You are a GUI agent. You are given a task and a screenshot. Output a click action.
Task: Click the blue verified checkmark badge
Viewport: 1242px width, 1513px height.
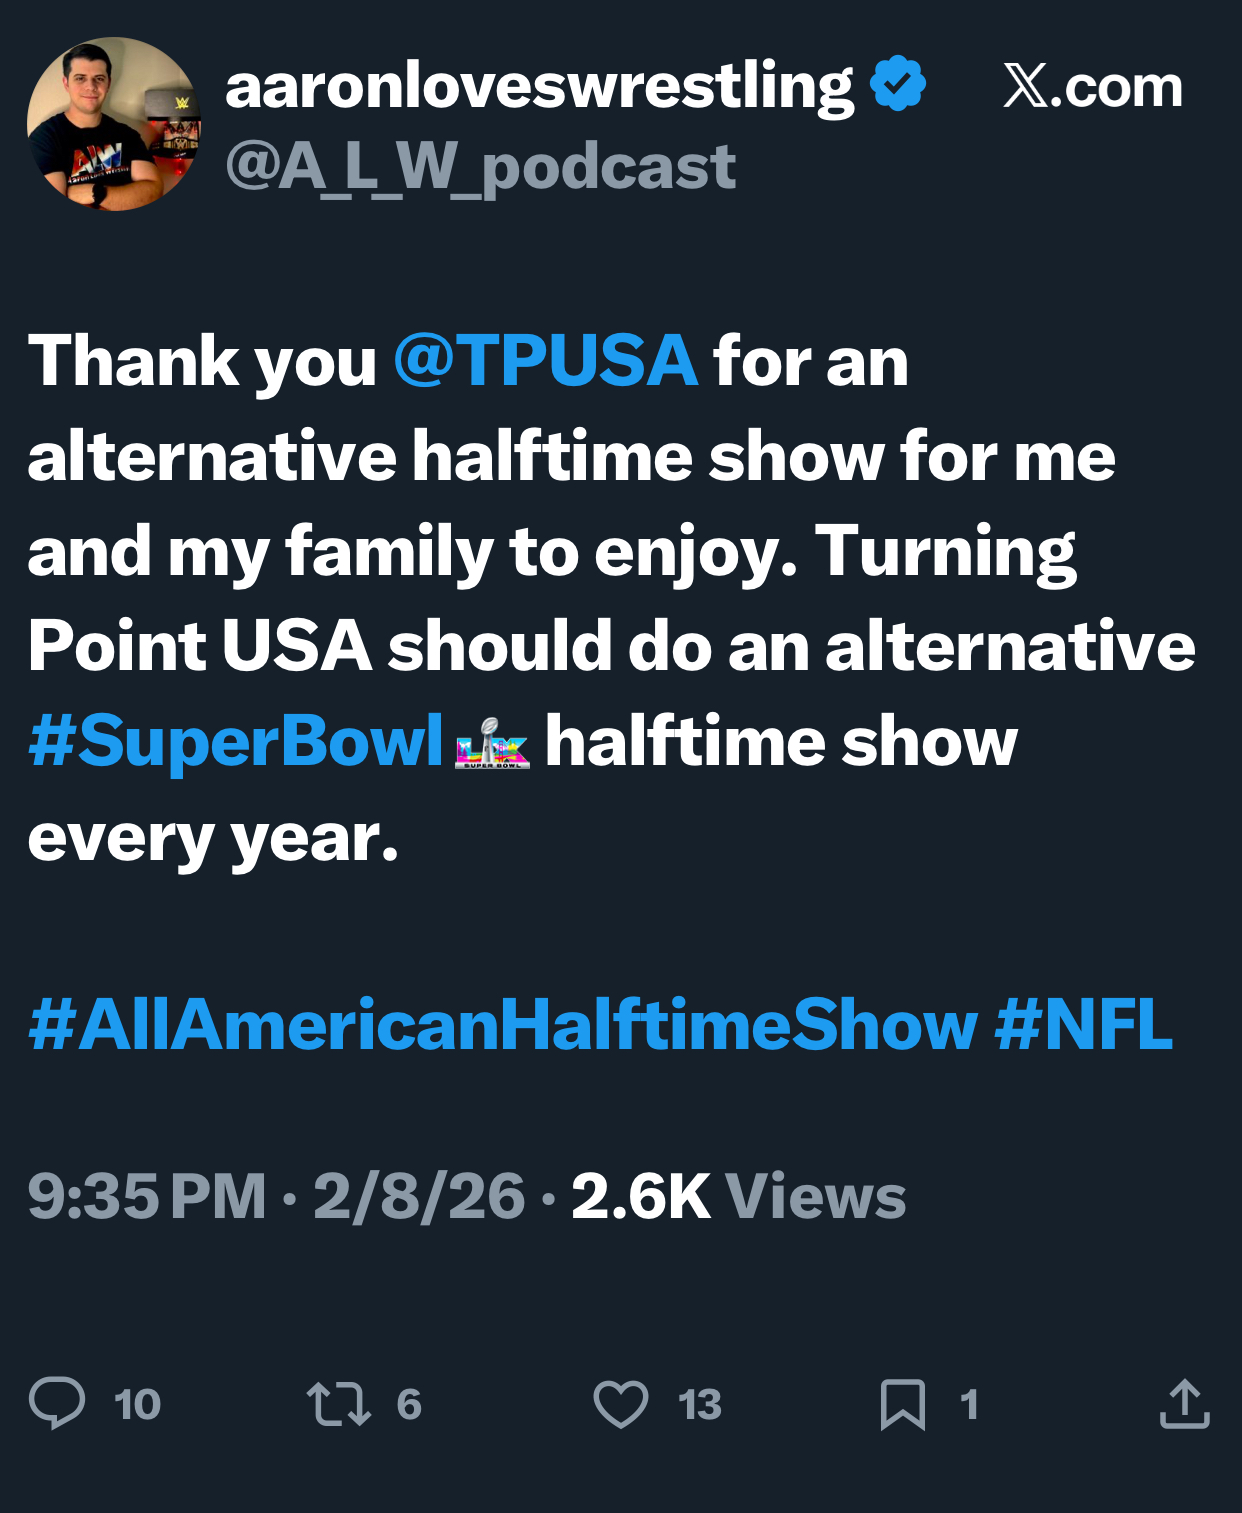898,84
